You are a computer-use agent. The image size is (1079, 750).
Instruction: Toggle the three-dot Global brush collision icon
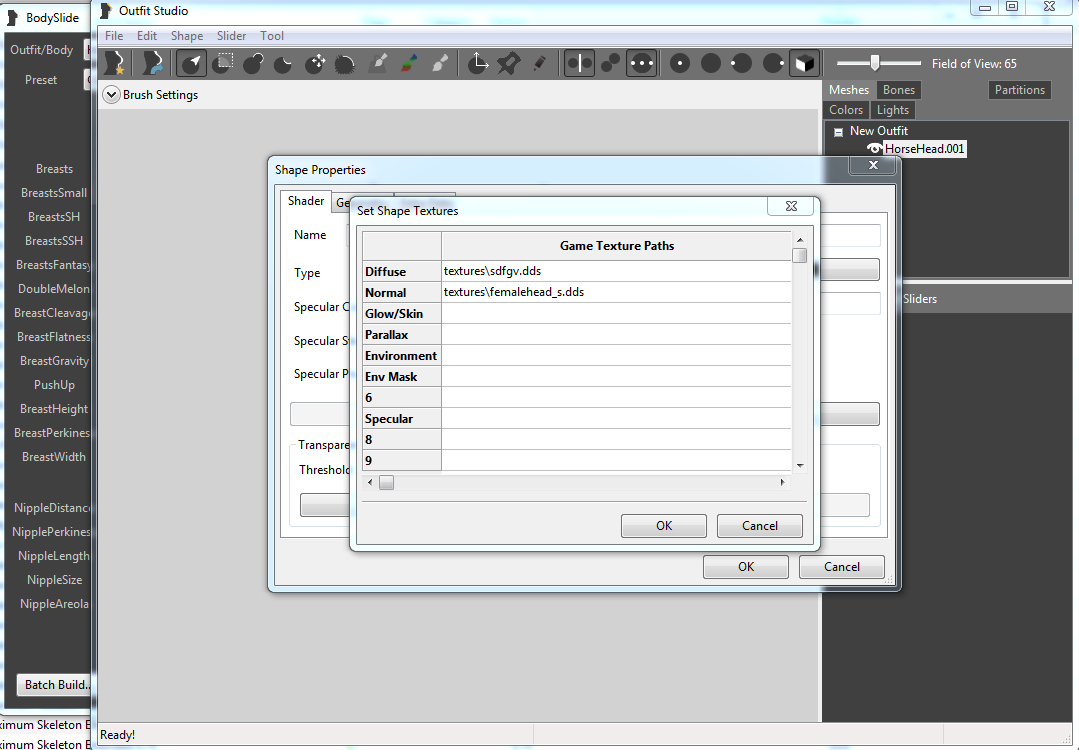point(641,63)
